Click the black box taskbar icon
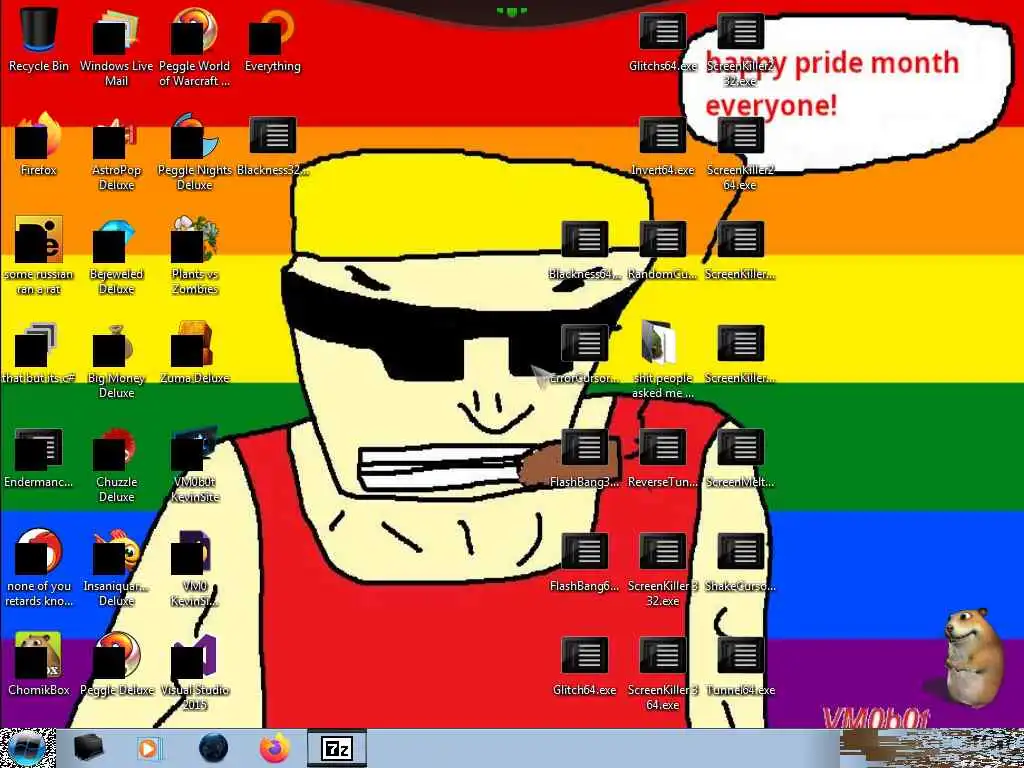 click(88, 748)
